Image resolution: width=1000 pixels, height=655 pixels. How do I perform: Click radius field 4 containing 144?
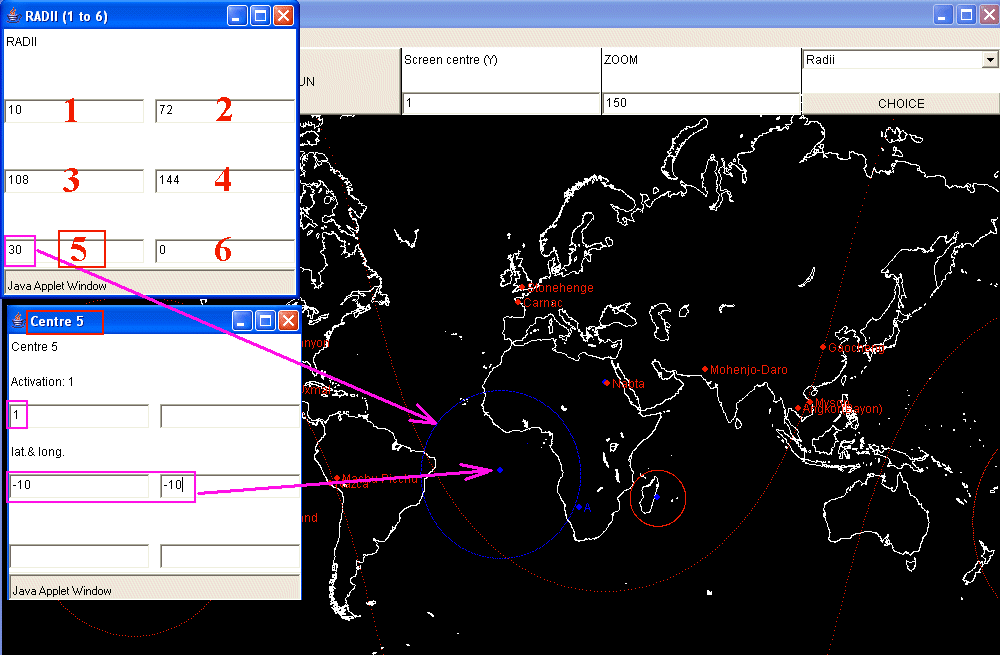coord(224,180)
